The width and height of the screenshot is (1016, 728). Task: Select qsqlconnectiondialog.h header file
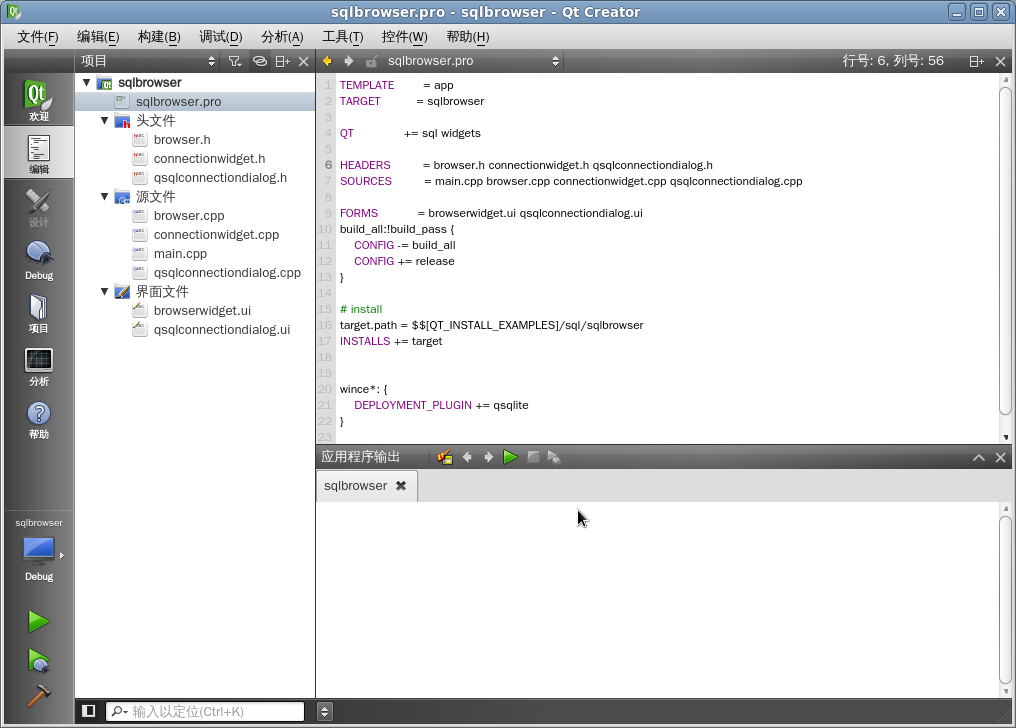(220, 177)
